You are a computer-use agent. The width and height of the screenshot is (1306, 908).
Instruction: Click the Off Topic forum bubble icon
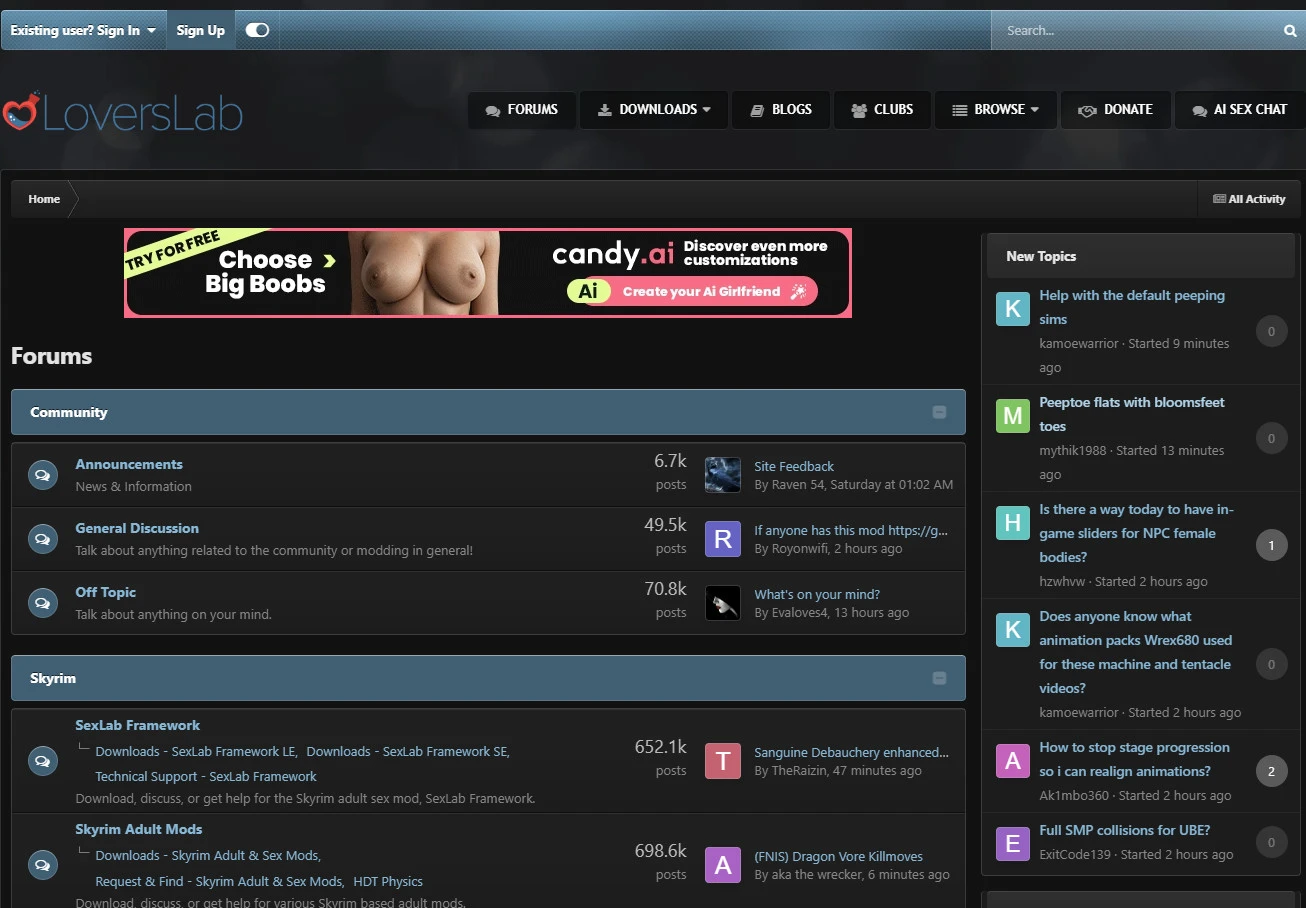(x=42, y=603)
